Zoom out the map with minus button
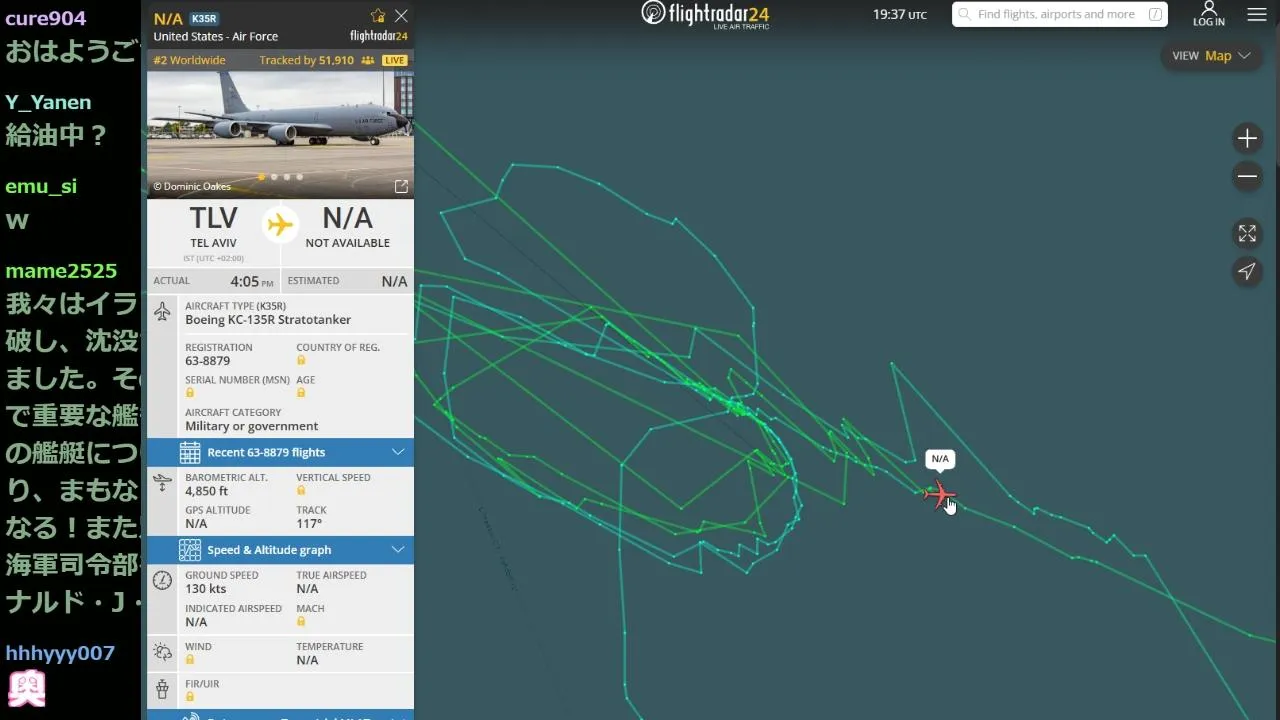 pos(1247,177)
